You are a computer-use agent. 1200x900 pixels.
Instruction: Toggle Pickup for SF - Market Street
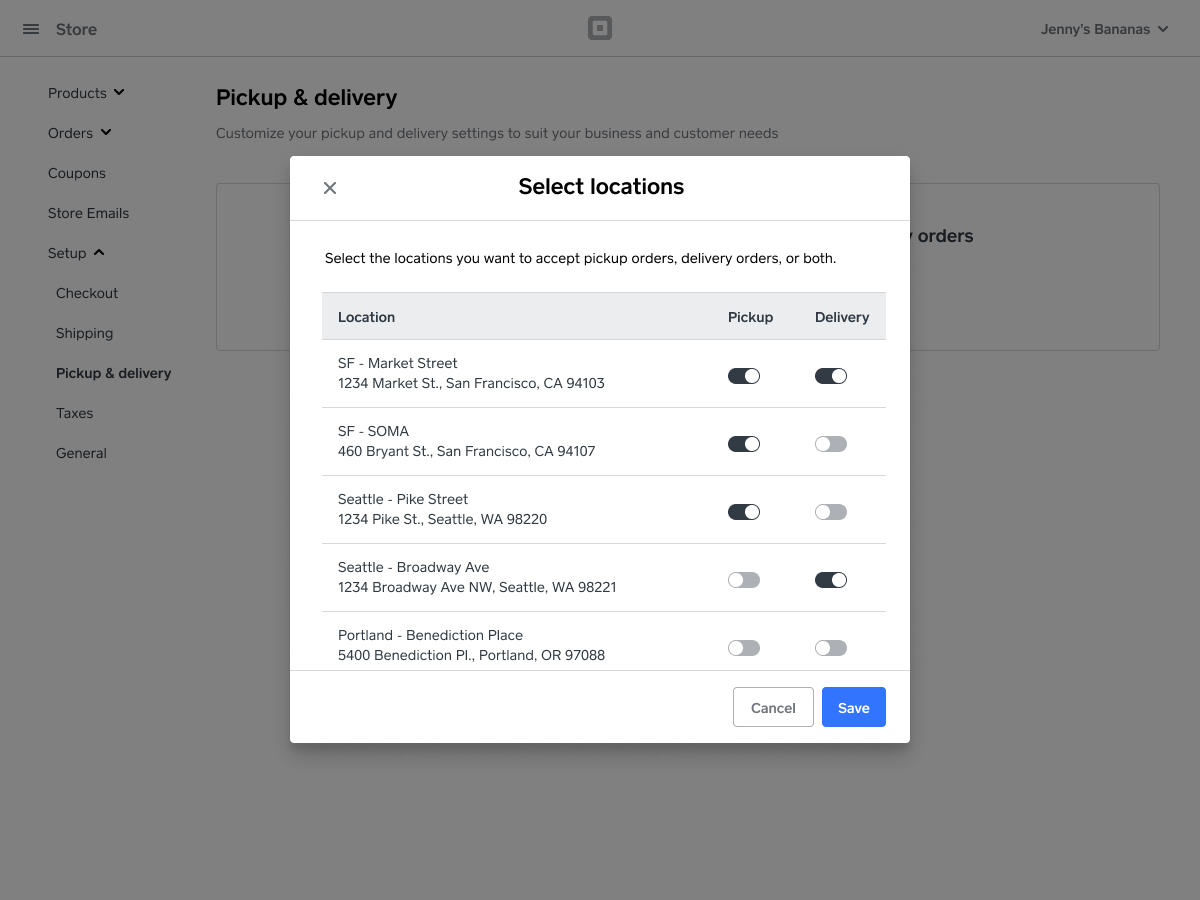pyautogui.click(x=744, y=376)
